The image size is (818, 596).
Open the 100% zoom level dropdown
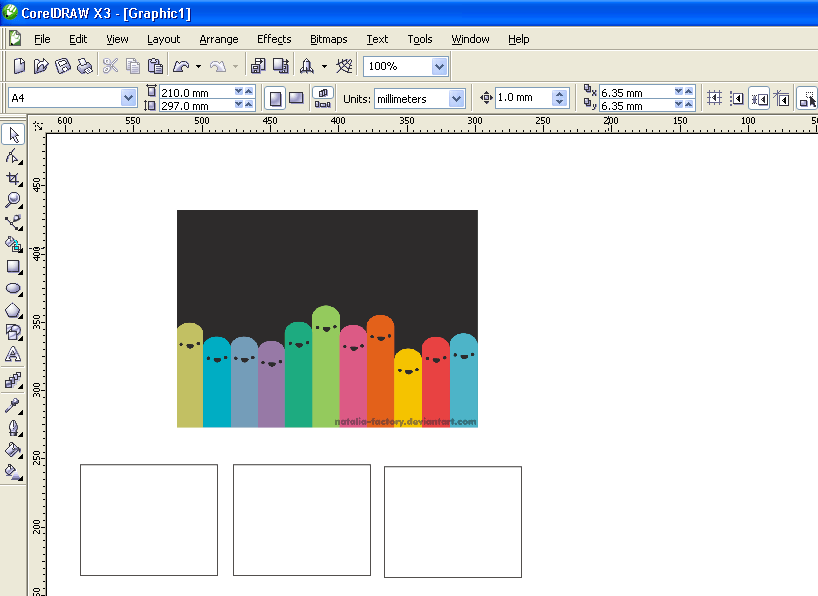[440, 66]
